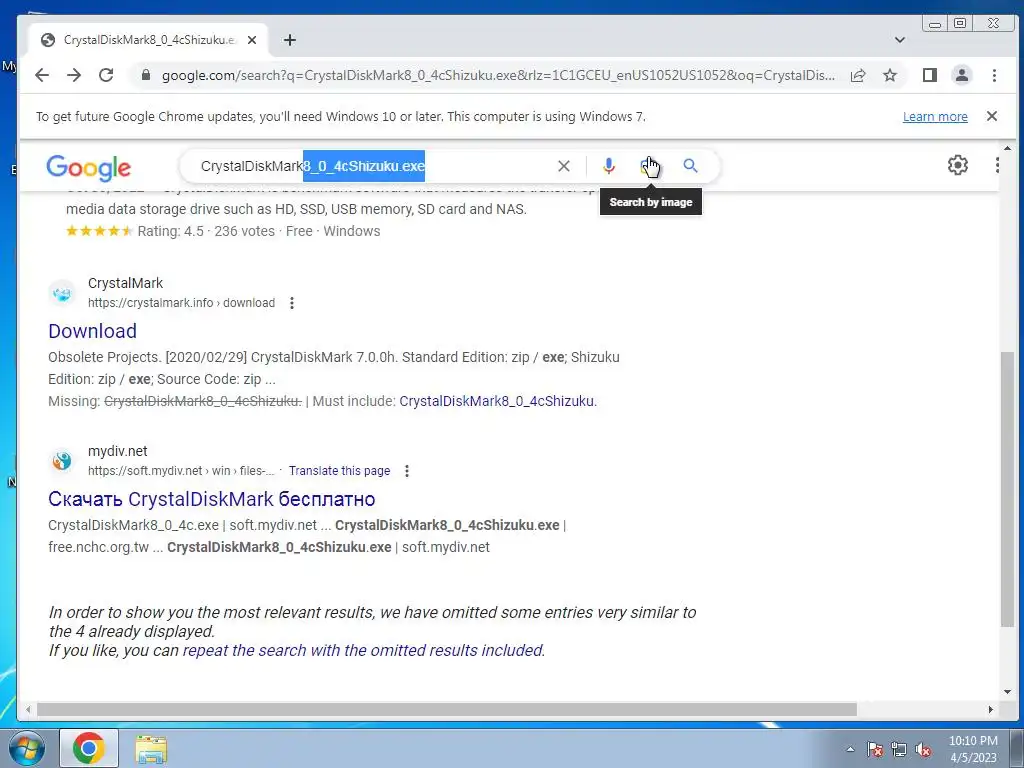The width and height of the screenshot is (1024, 768).
Task: View site information via the padlock icon
Action: click(146, 75)
